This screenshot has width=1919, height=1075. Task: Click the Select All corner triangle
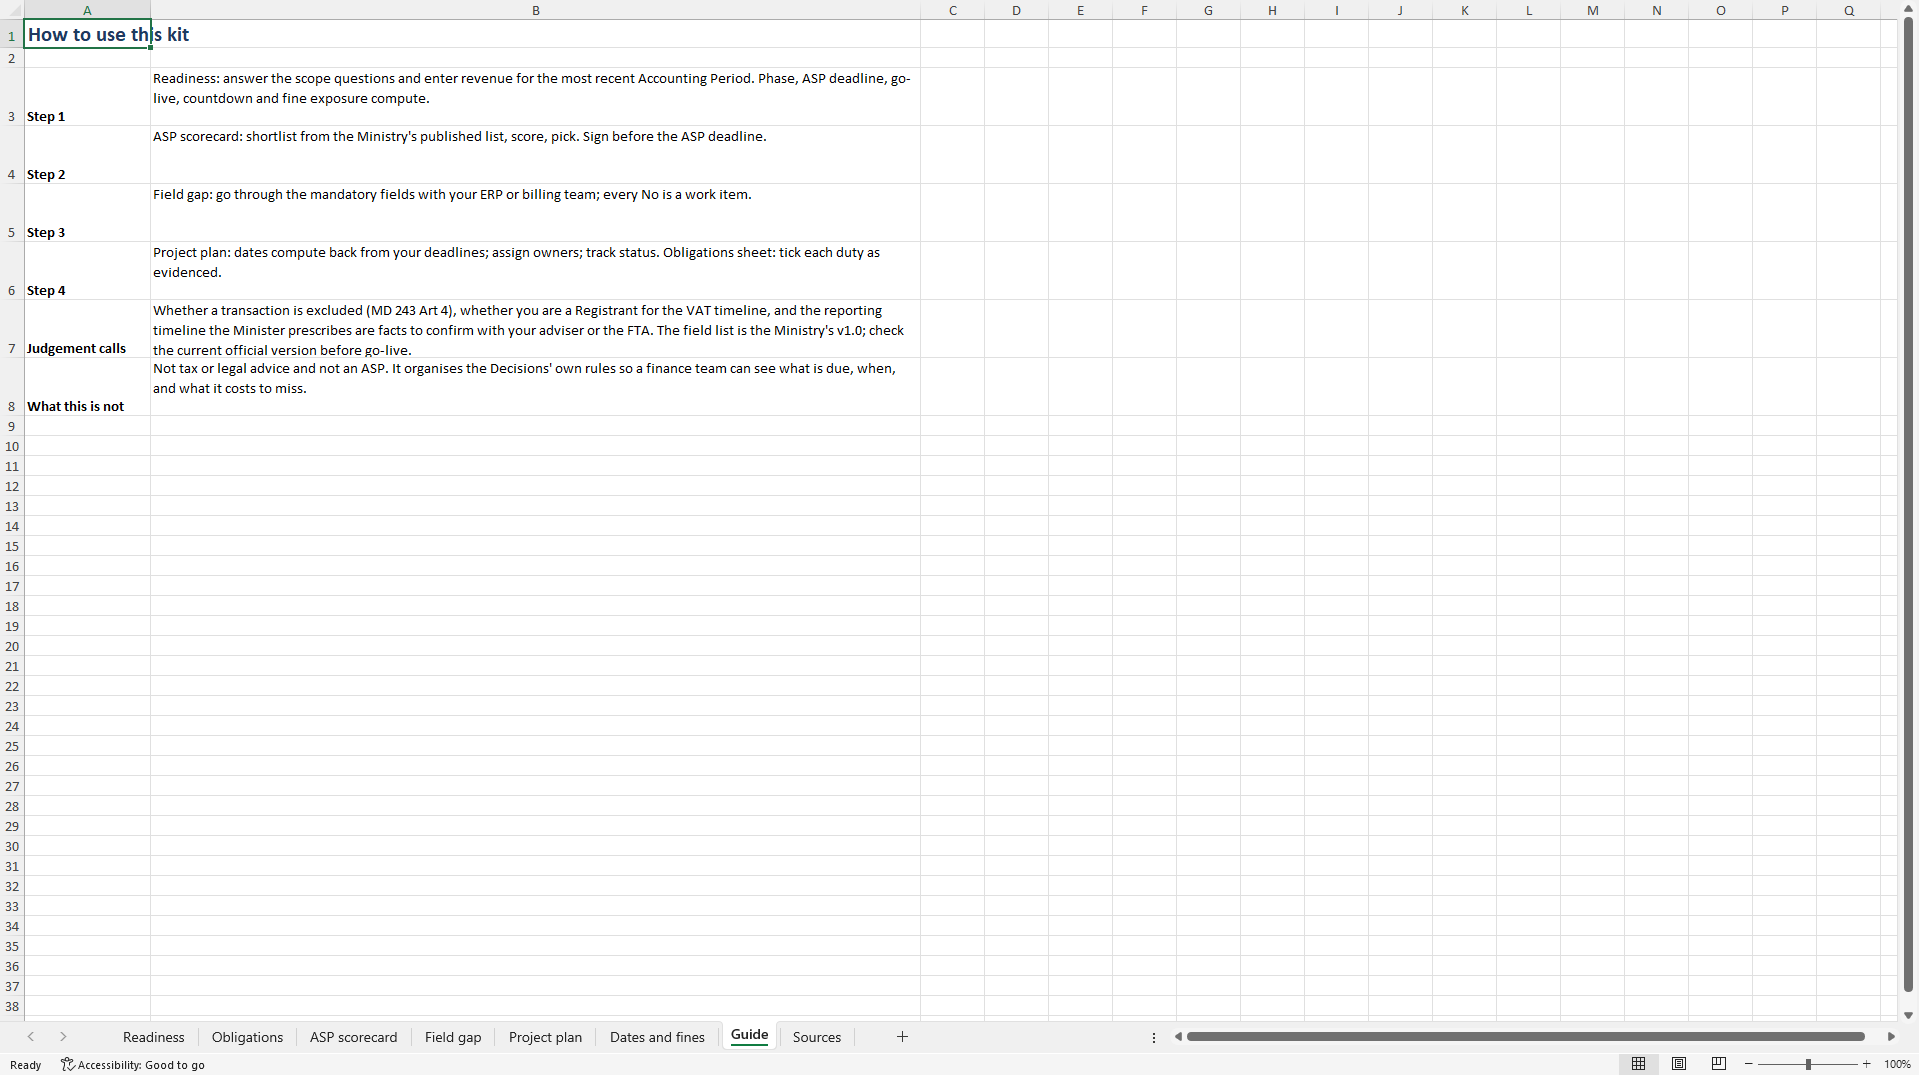12,10
